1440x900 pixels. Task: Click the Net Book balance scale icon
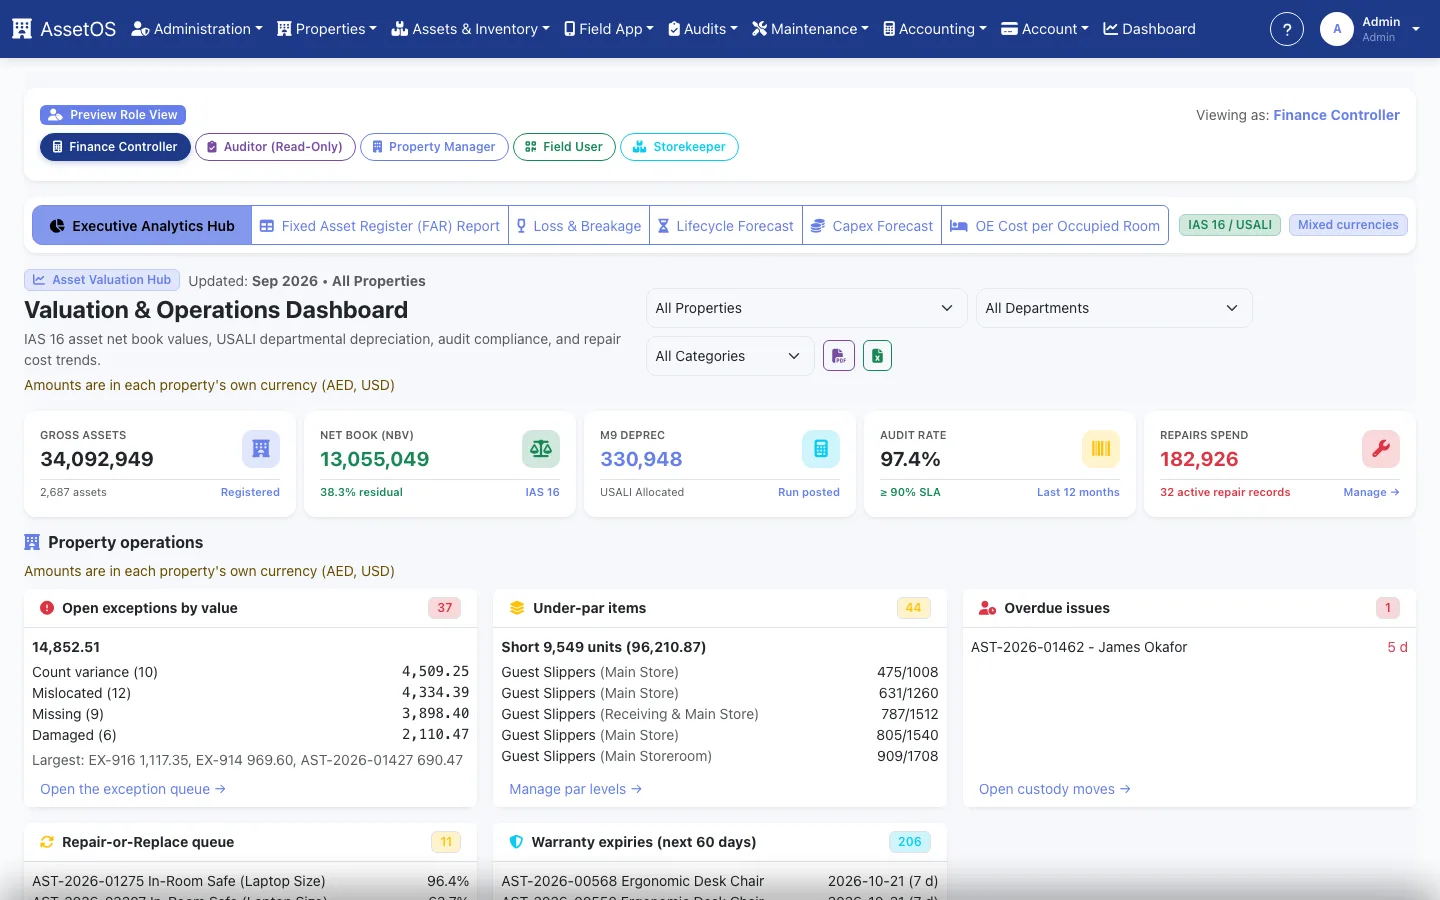pyautogui.click(x=541, y=449)
